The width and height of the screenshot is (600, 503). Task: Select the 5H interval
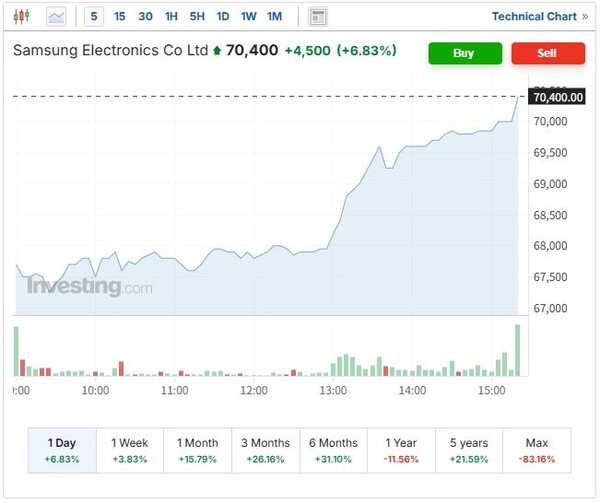(197, 16)
